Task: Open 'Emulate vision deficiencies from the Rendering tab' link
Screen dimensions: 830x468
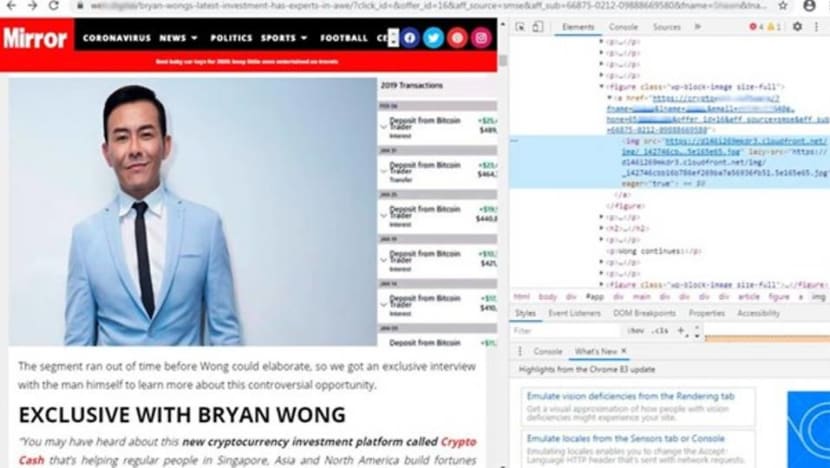Action: (630, 396)
